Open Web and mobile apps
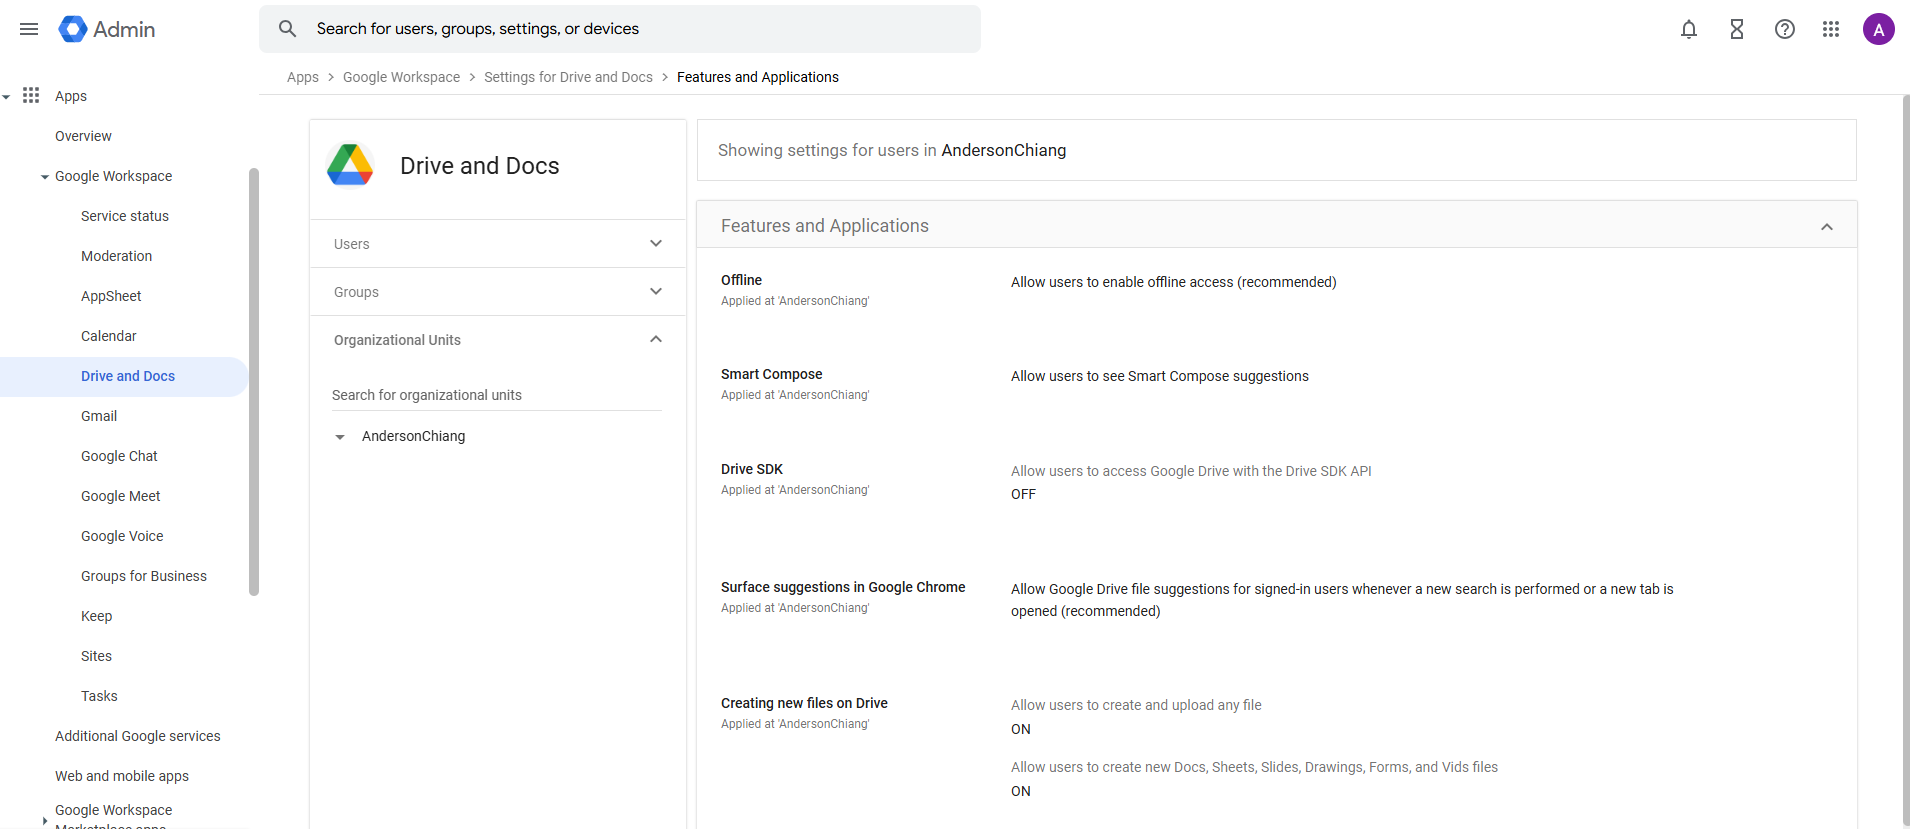The height and width of the screenshot is (829, 1910). point(122,776)
